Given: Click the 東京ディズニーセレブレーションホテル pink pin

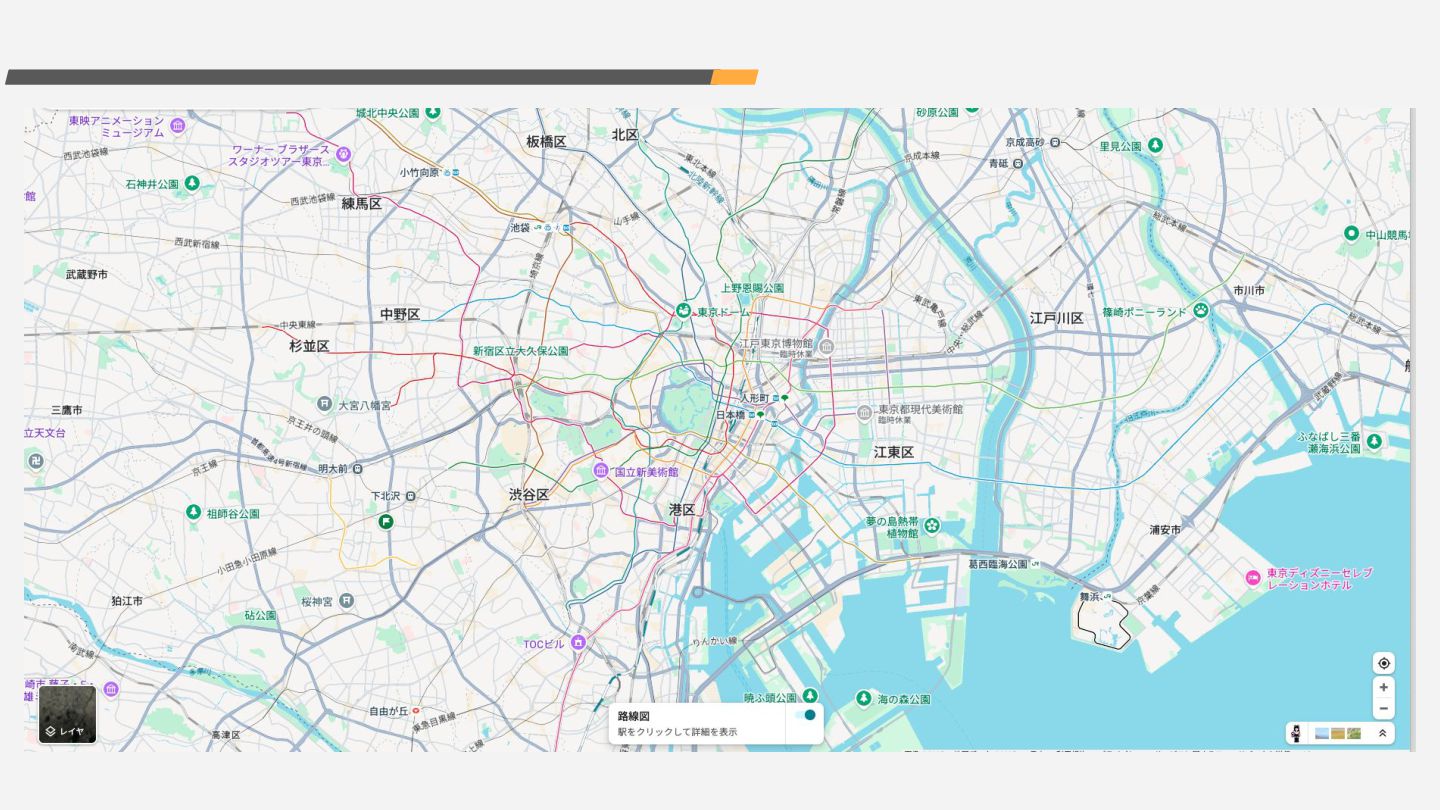Looking at the screenshot, I should tap(1253, 578).
